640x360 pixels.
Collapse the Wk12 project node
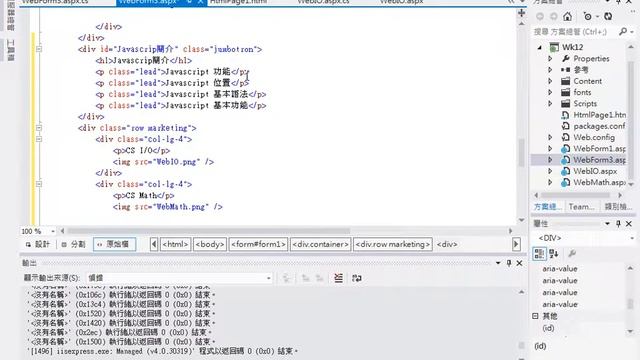[540, 47]
